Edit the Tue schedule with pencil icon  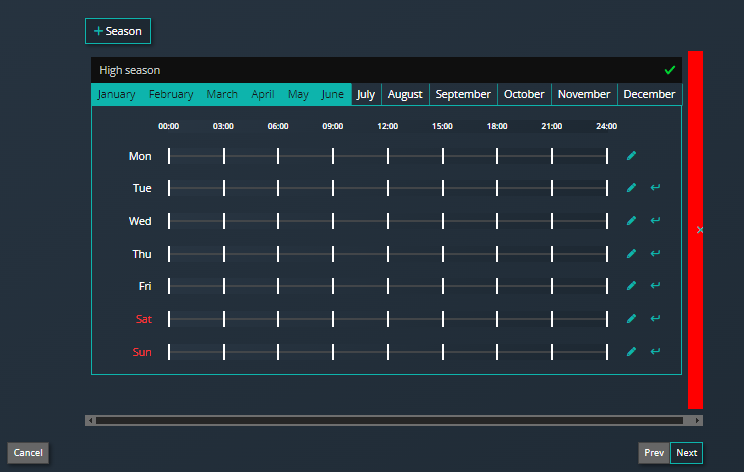coord(631,188)
